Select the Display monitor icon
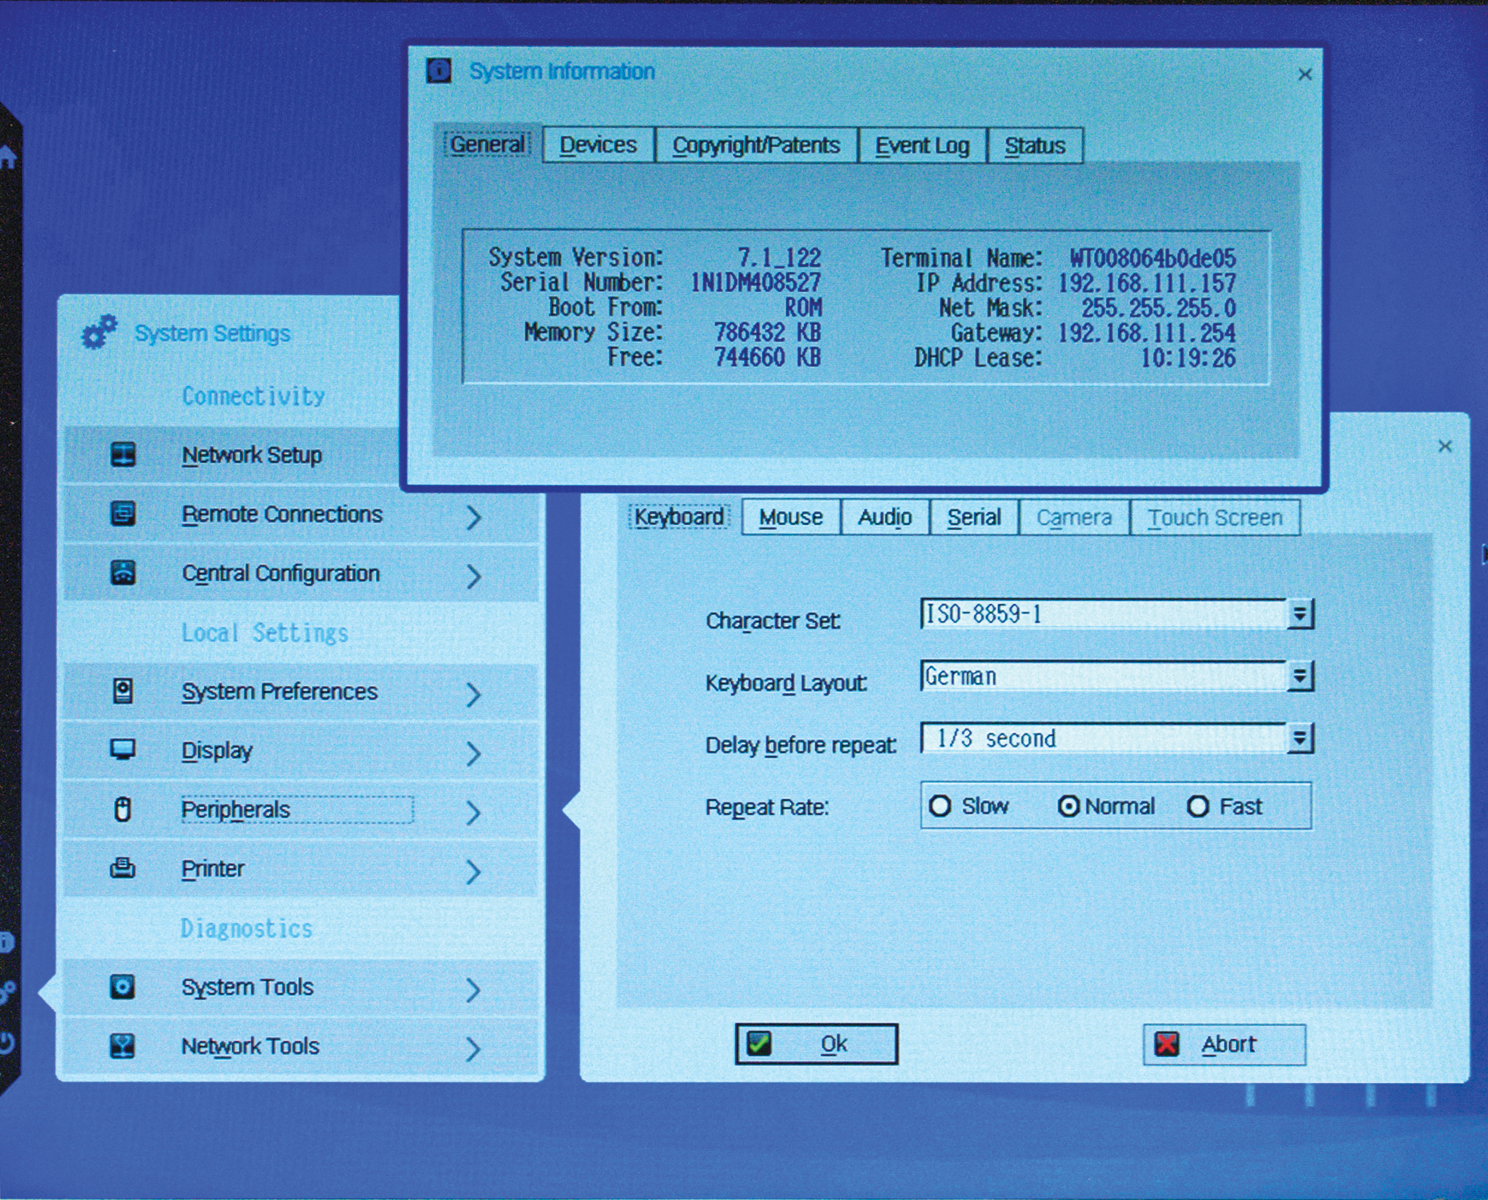Viewport: 1488px width, 1200px height. point(122,750)
